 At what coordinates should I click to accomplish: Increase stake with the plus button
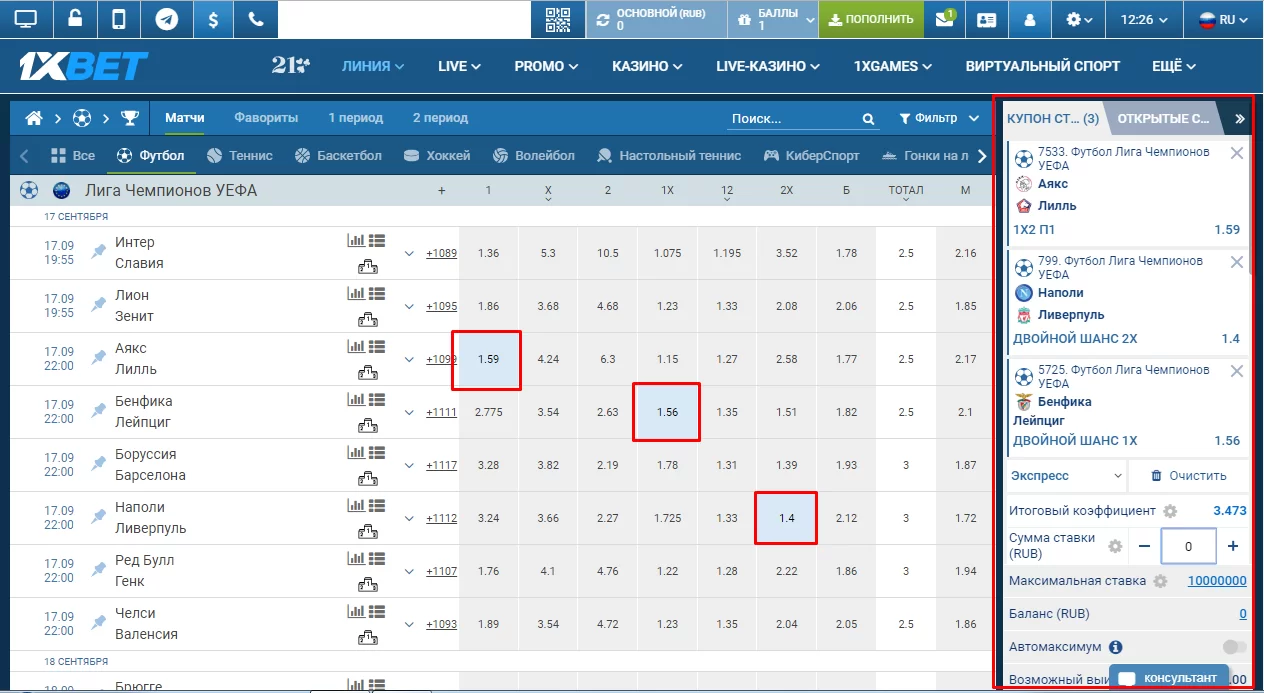1232,546
